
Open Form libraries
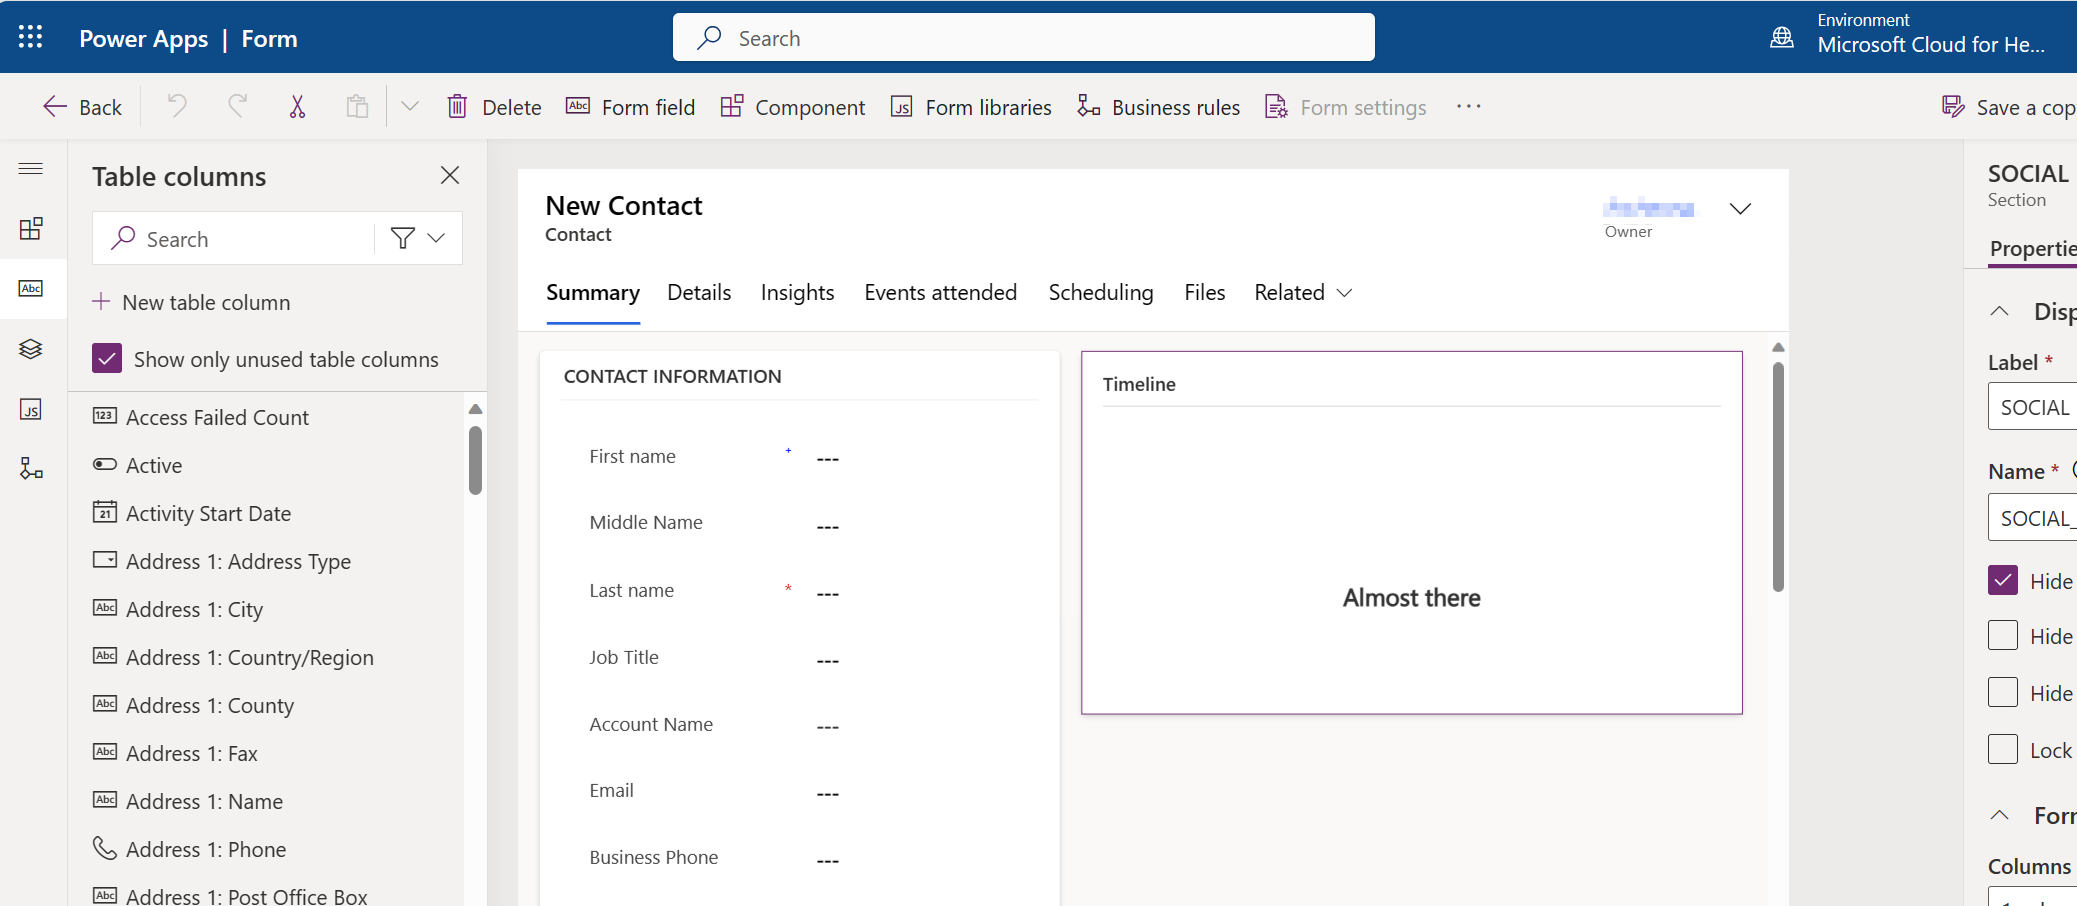tap(971, 107)
